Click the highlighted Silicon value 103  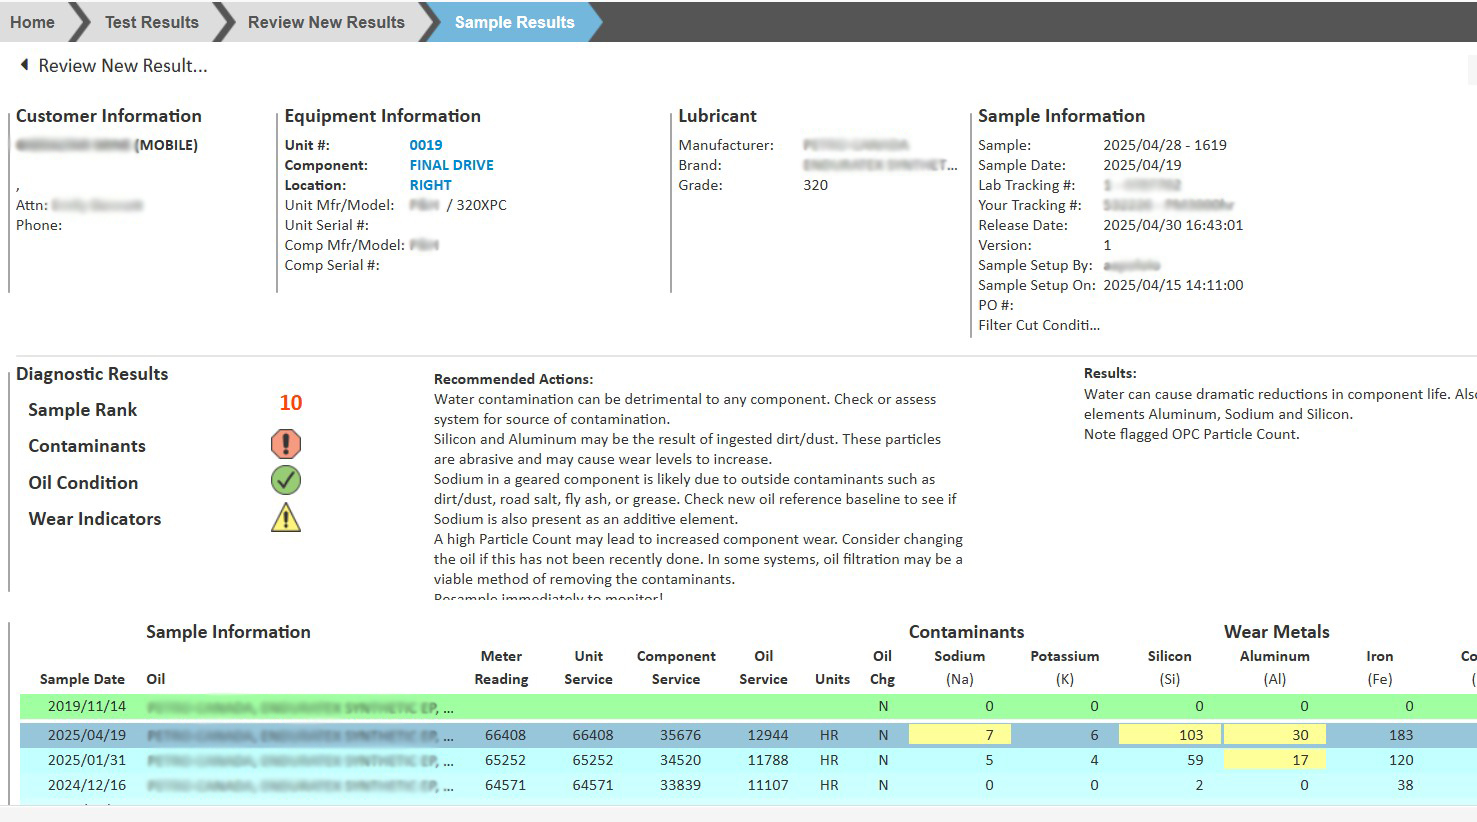click(1169, 735)
